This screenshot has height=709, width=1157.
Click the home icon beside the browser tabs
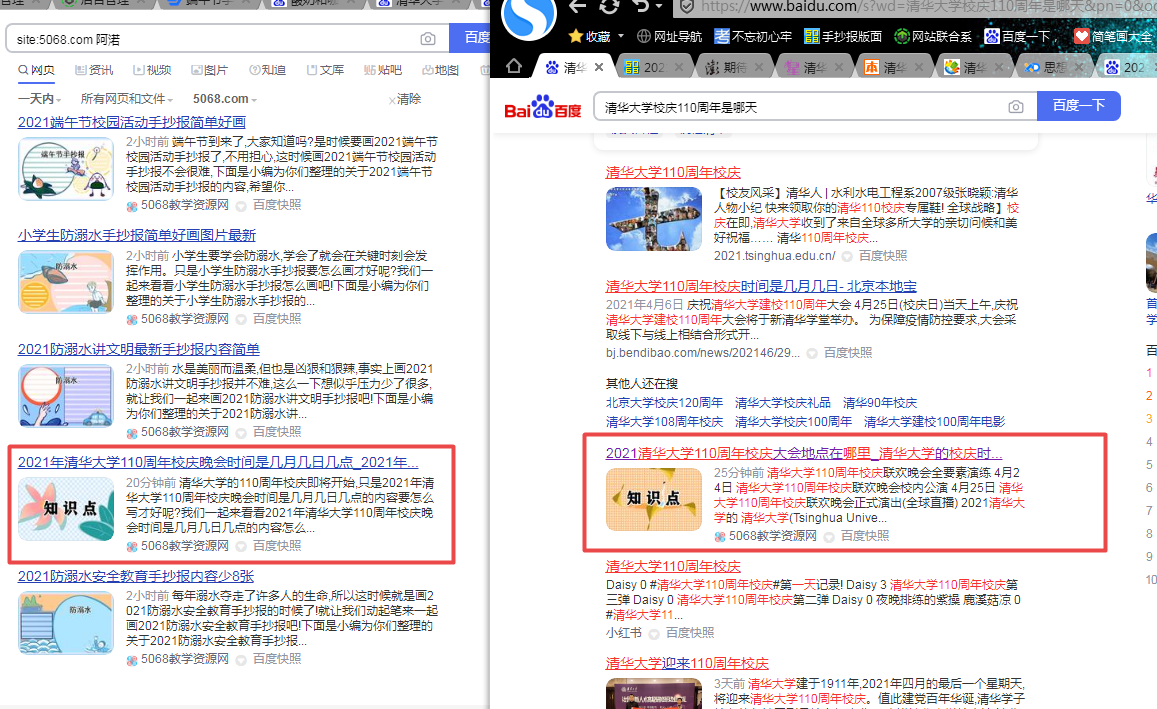pos(514,65)
